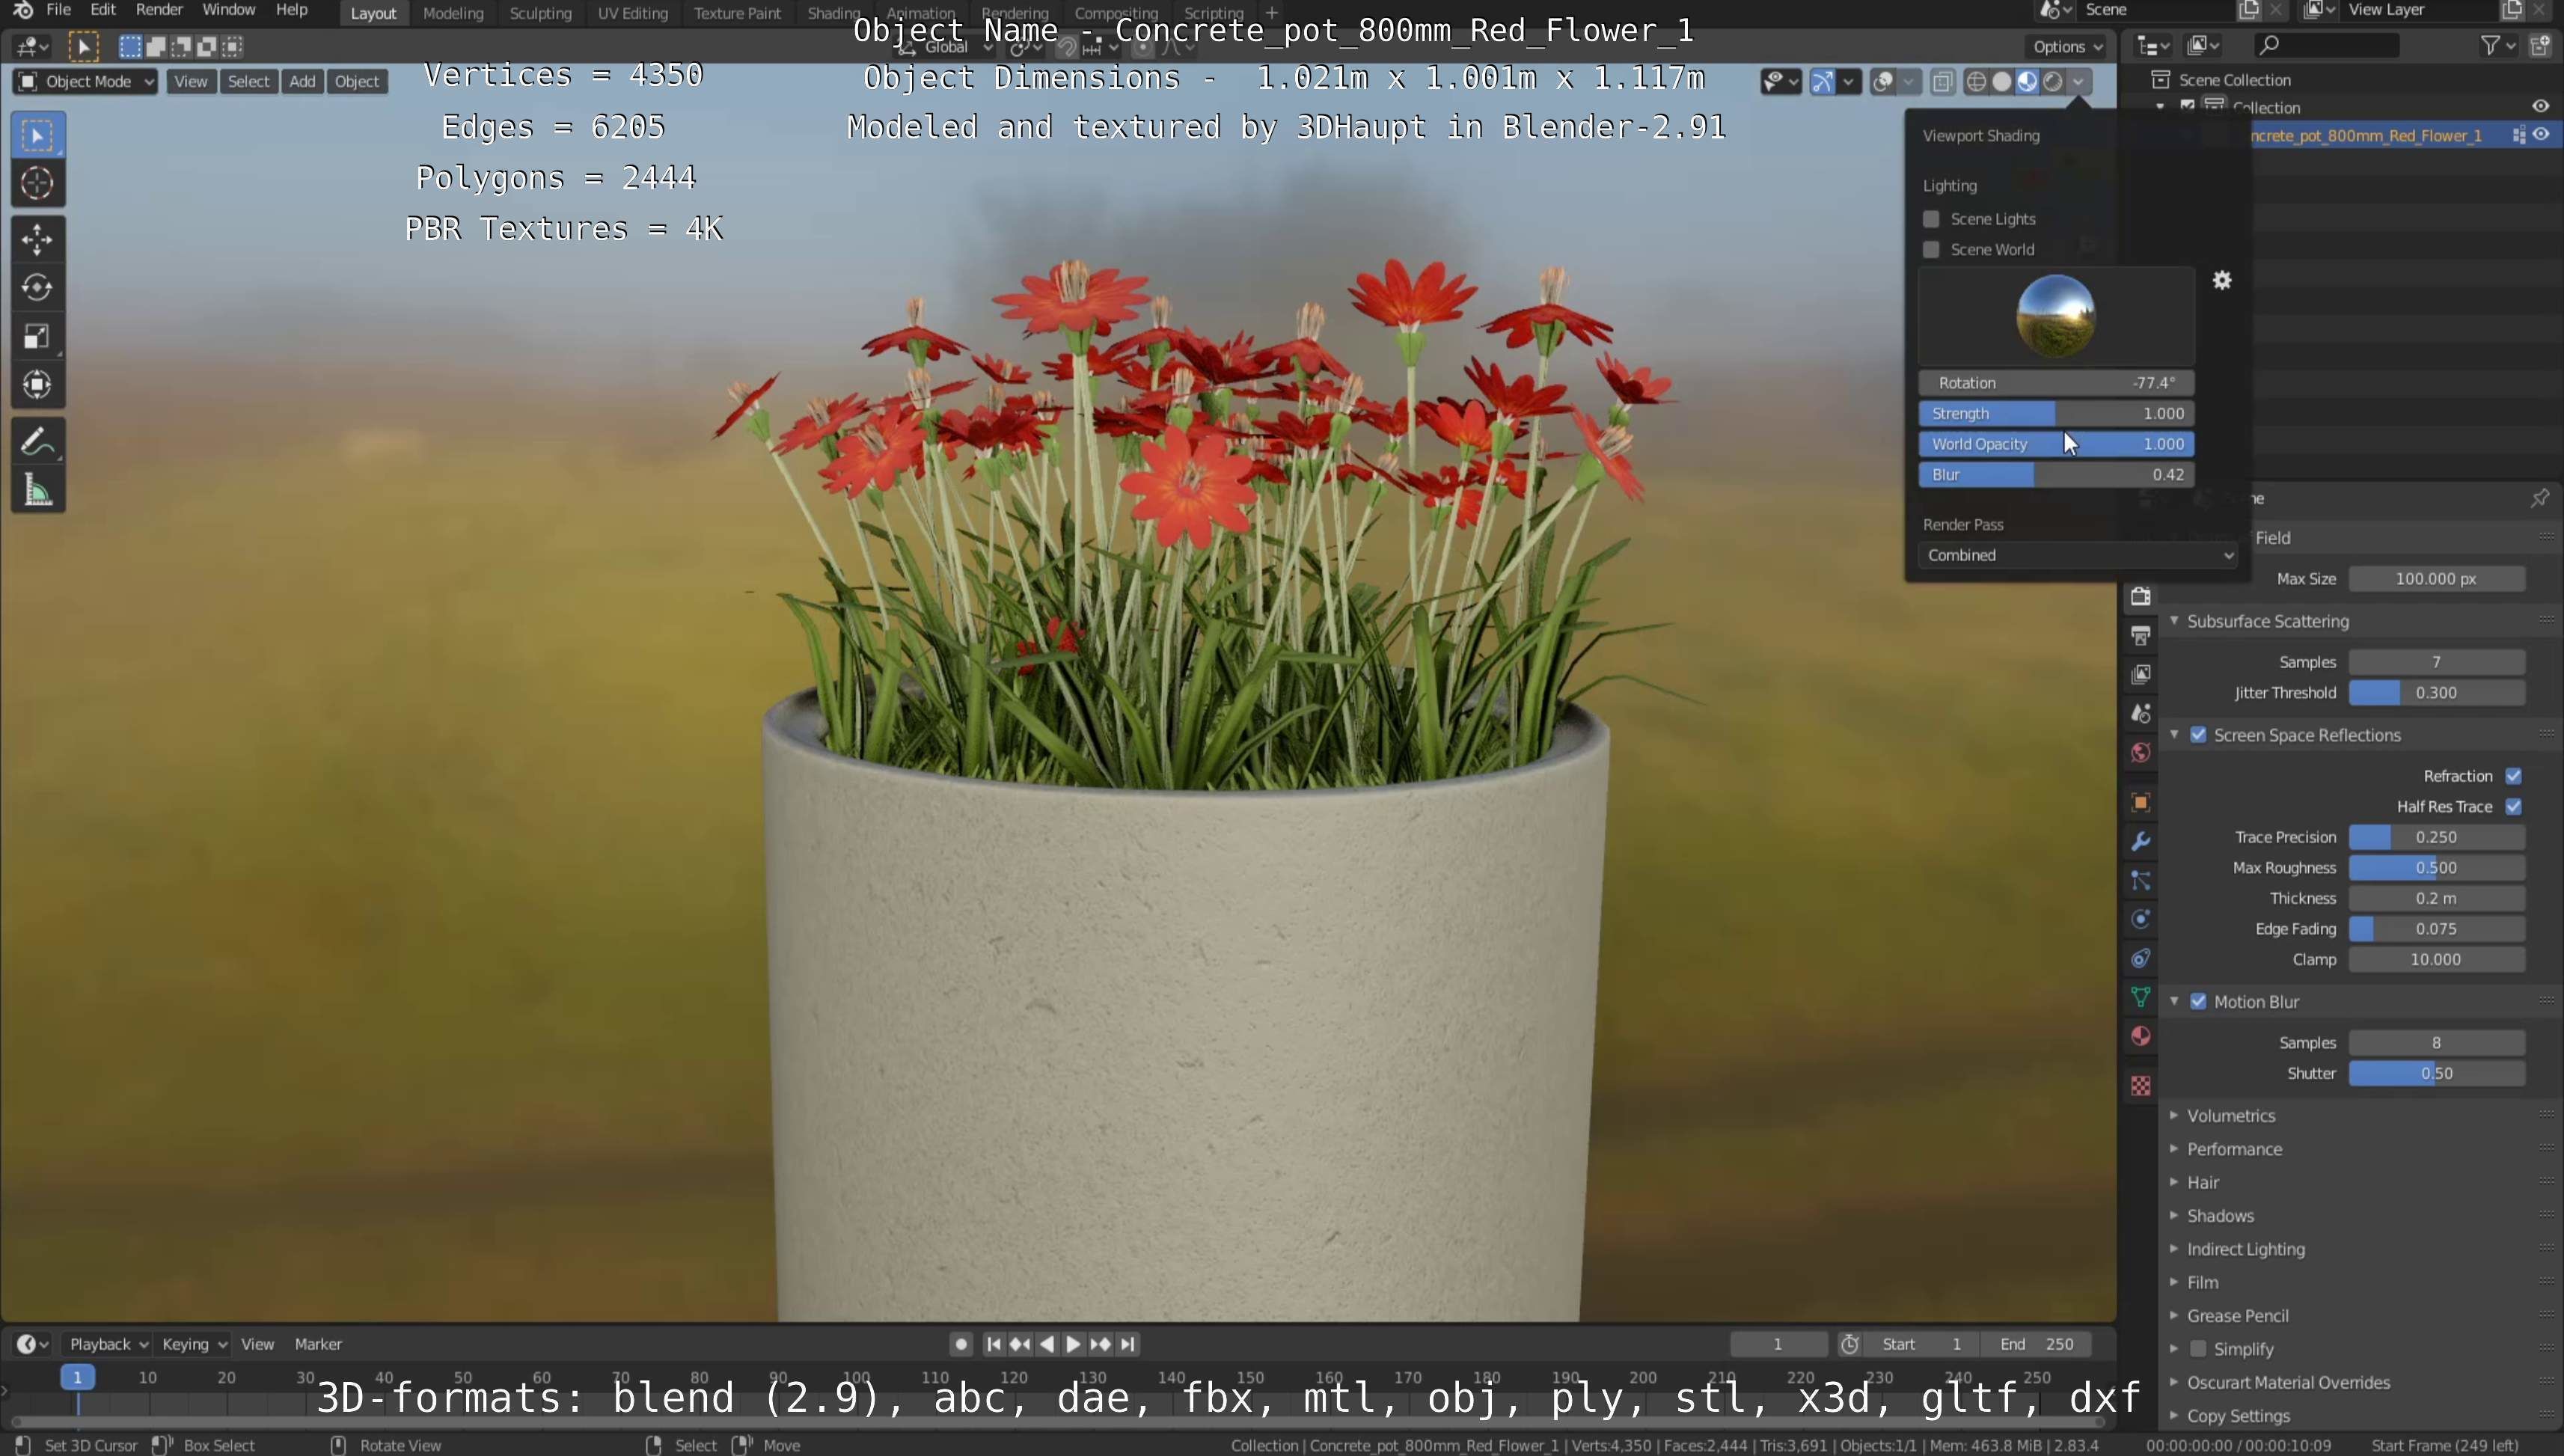Open Object properties tab
Viewport: 2564px width, 1456px height.
(x=2140, y=802)
